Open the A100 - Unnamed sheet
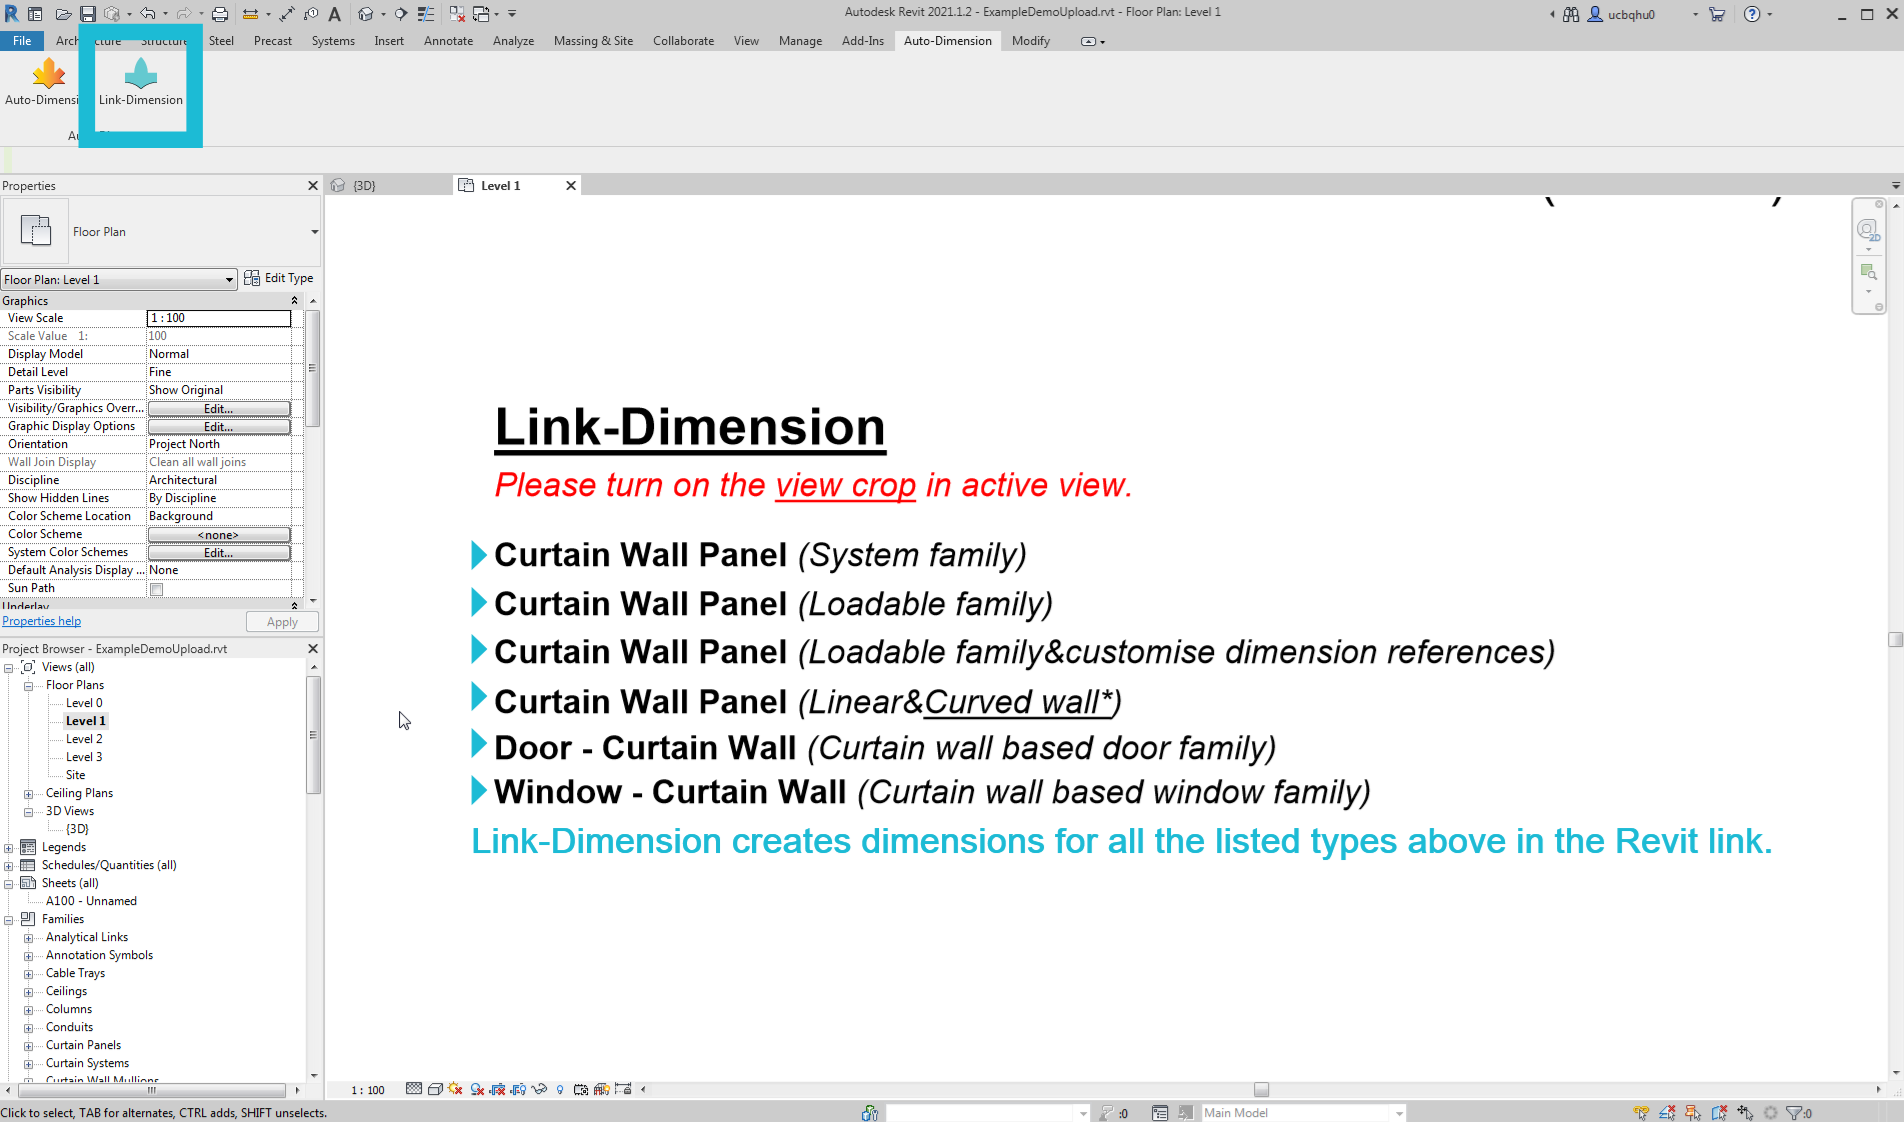Image resolution: width=1904 pixels, height=1122 pixels. 91,901
